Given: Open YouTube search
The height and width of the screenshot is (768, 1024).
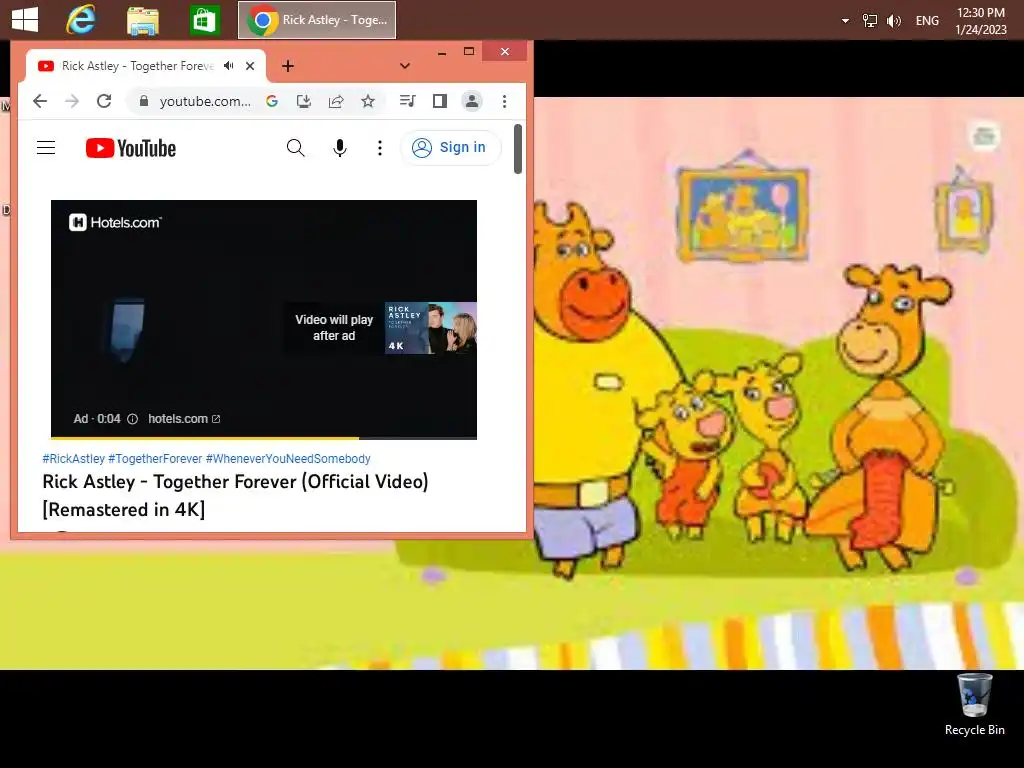Looking at the screenshot, I should [296, 148].
